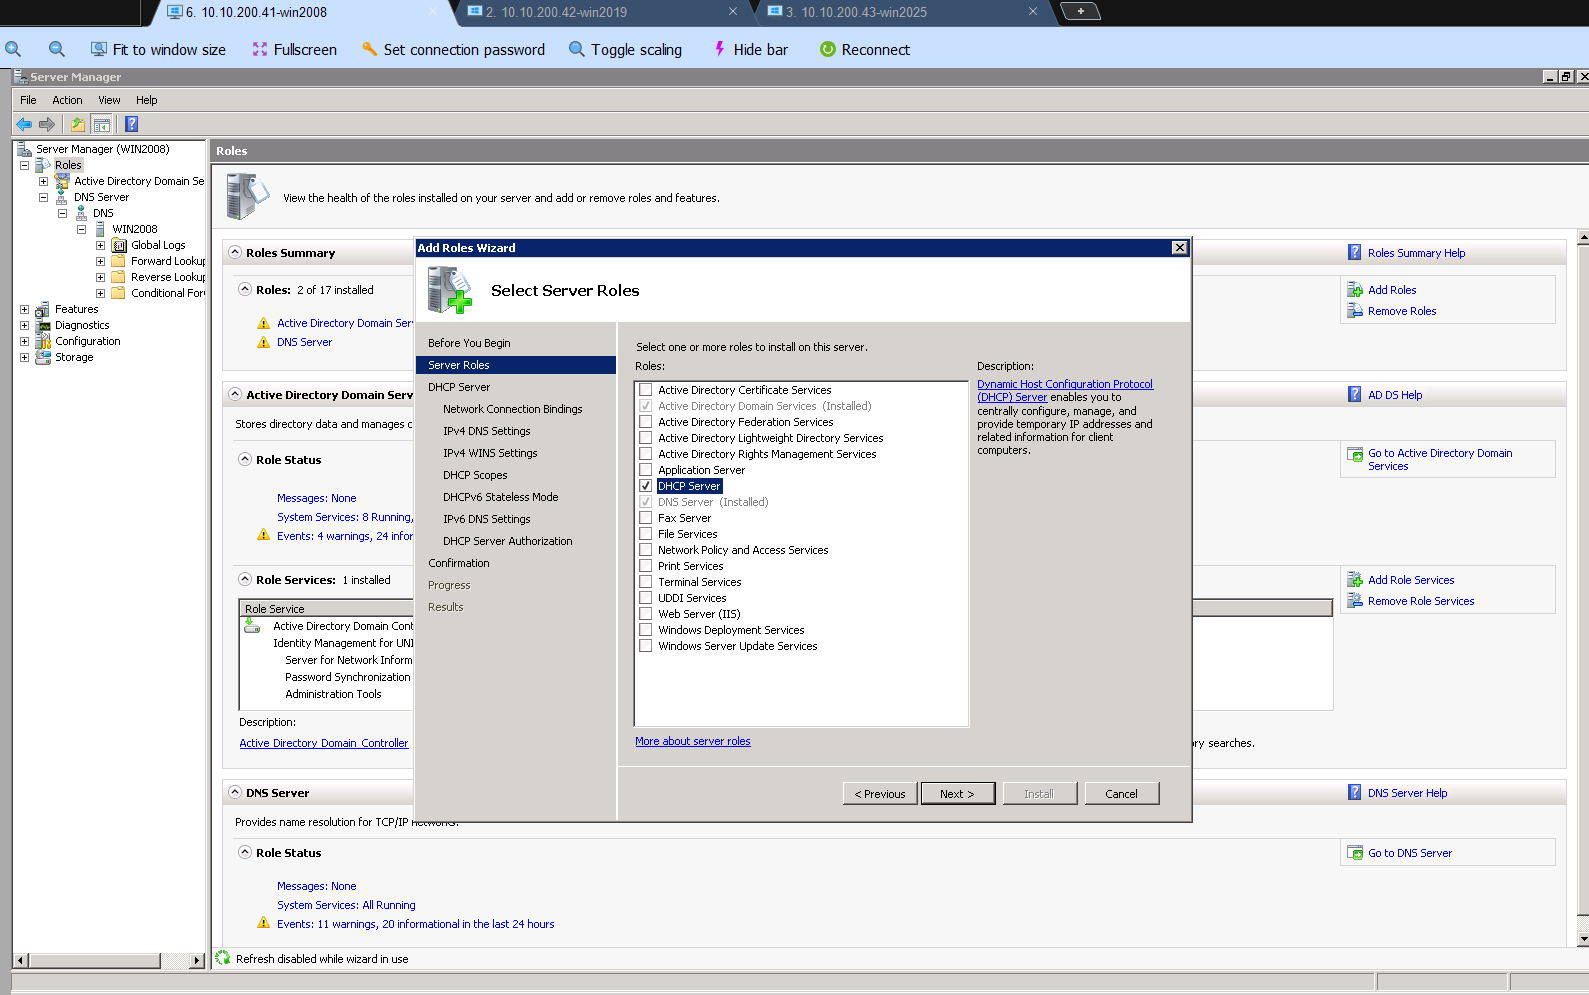Uncheck the DHCP Server role

tap(646, 486)
